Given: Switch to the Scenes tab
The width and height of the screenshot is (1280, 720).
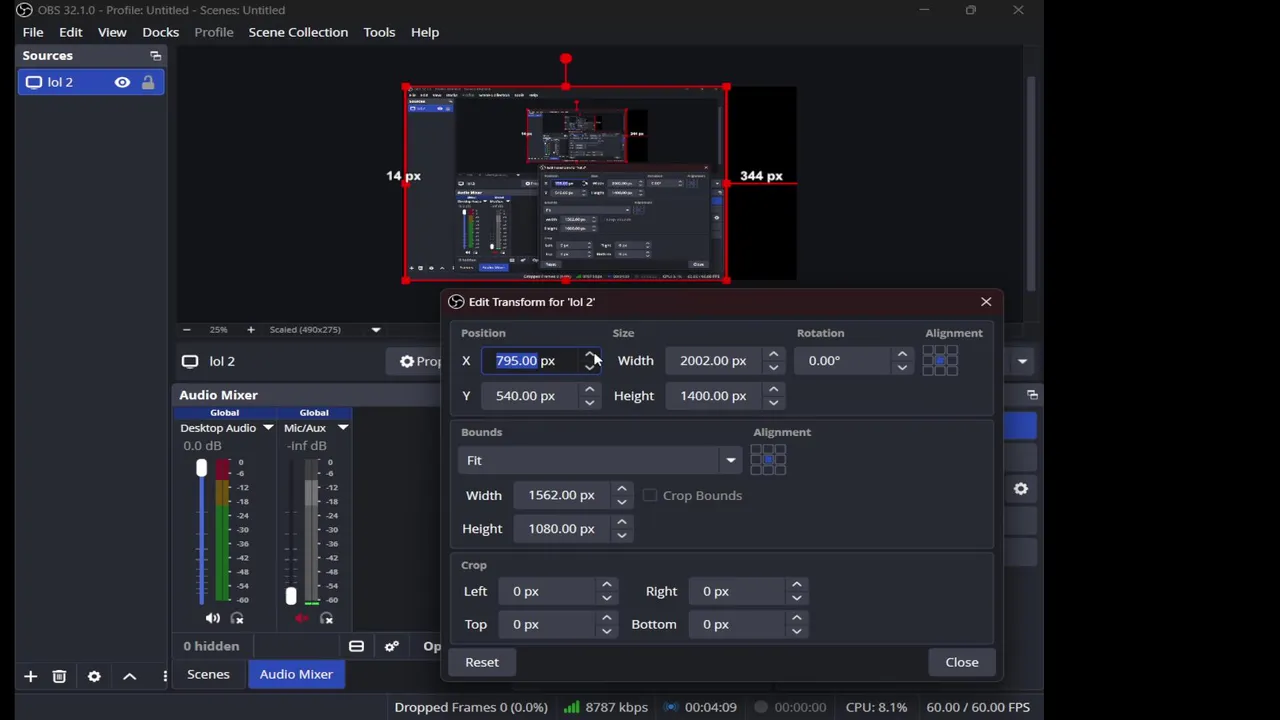Looking at the screenshot, I should click(208, 674).
